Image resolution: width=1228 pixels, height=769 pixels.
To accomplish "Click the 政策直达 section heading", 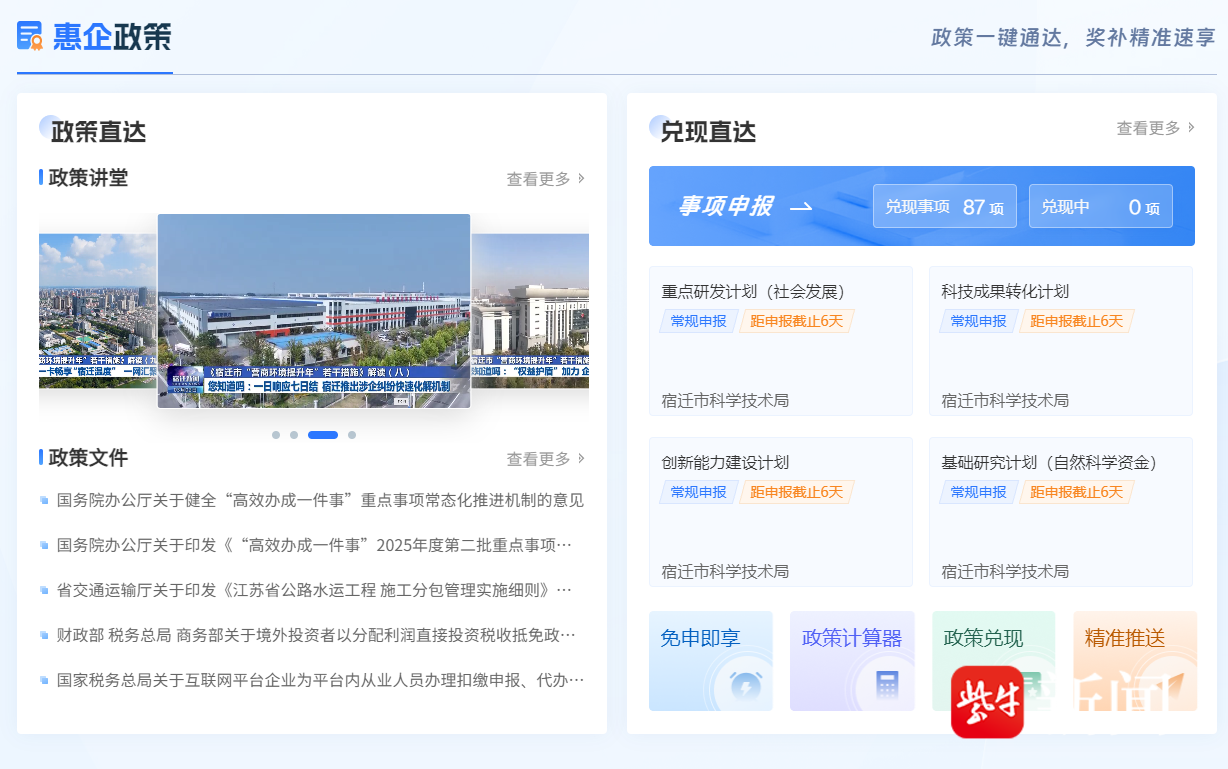I will (98, 131).
